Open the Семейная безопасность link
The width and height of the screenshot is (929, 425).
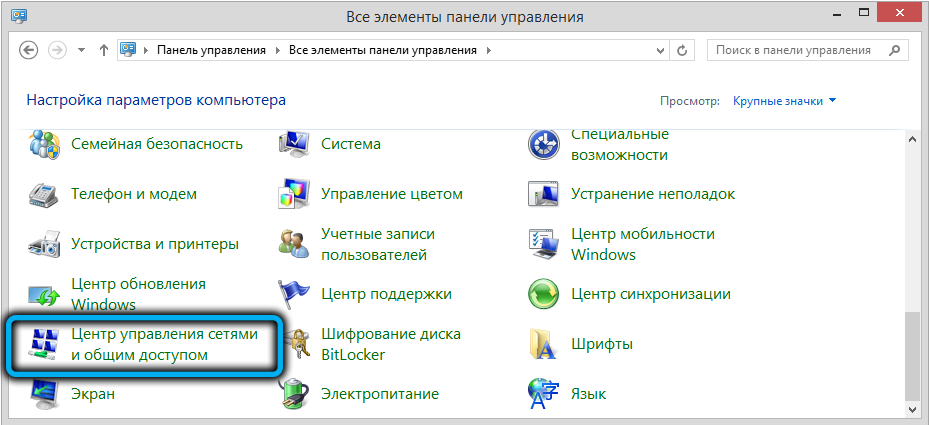pos(157,144)
